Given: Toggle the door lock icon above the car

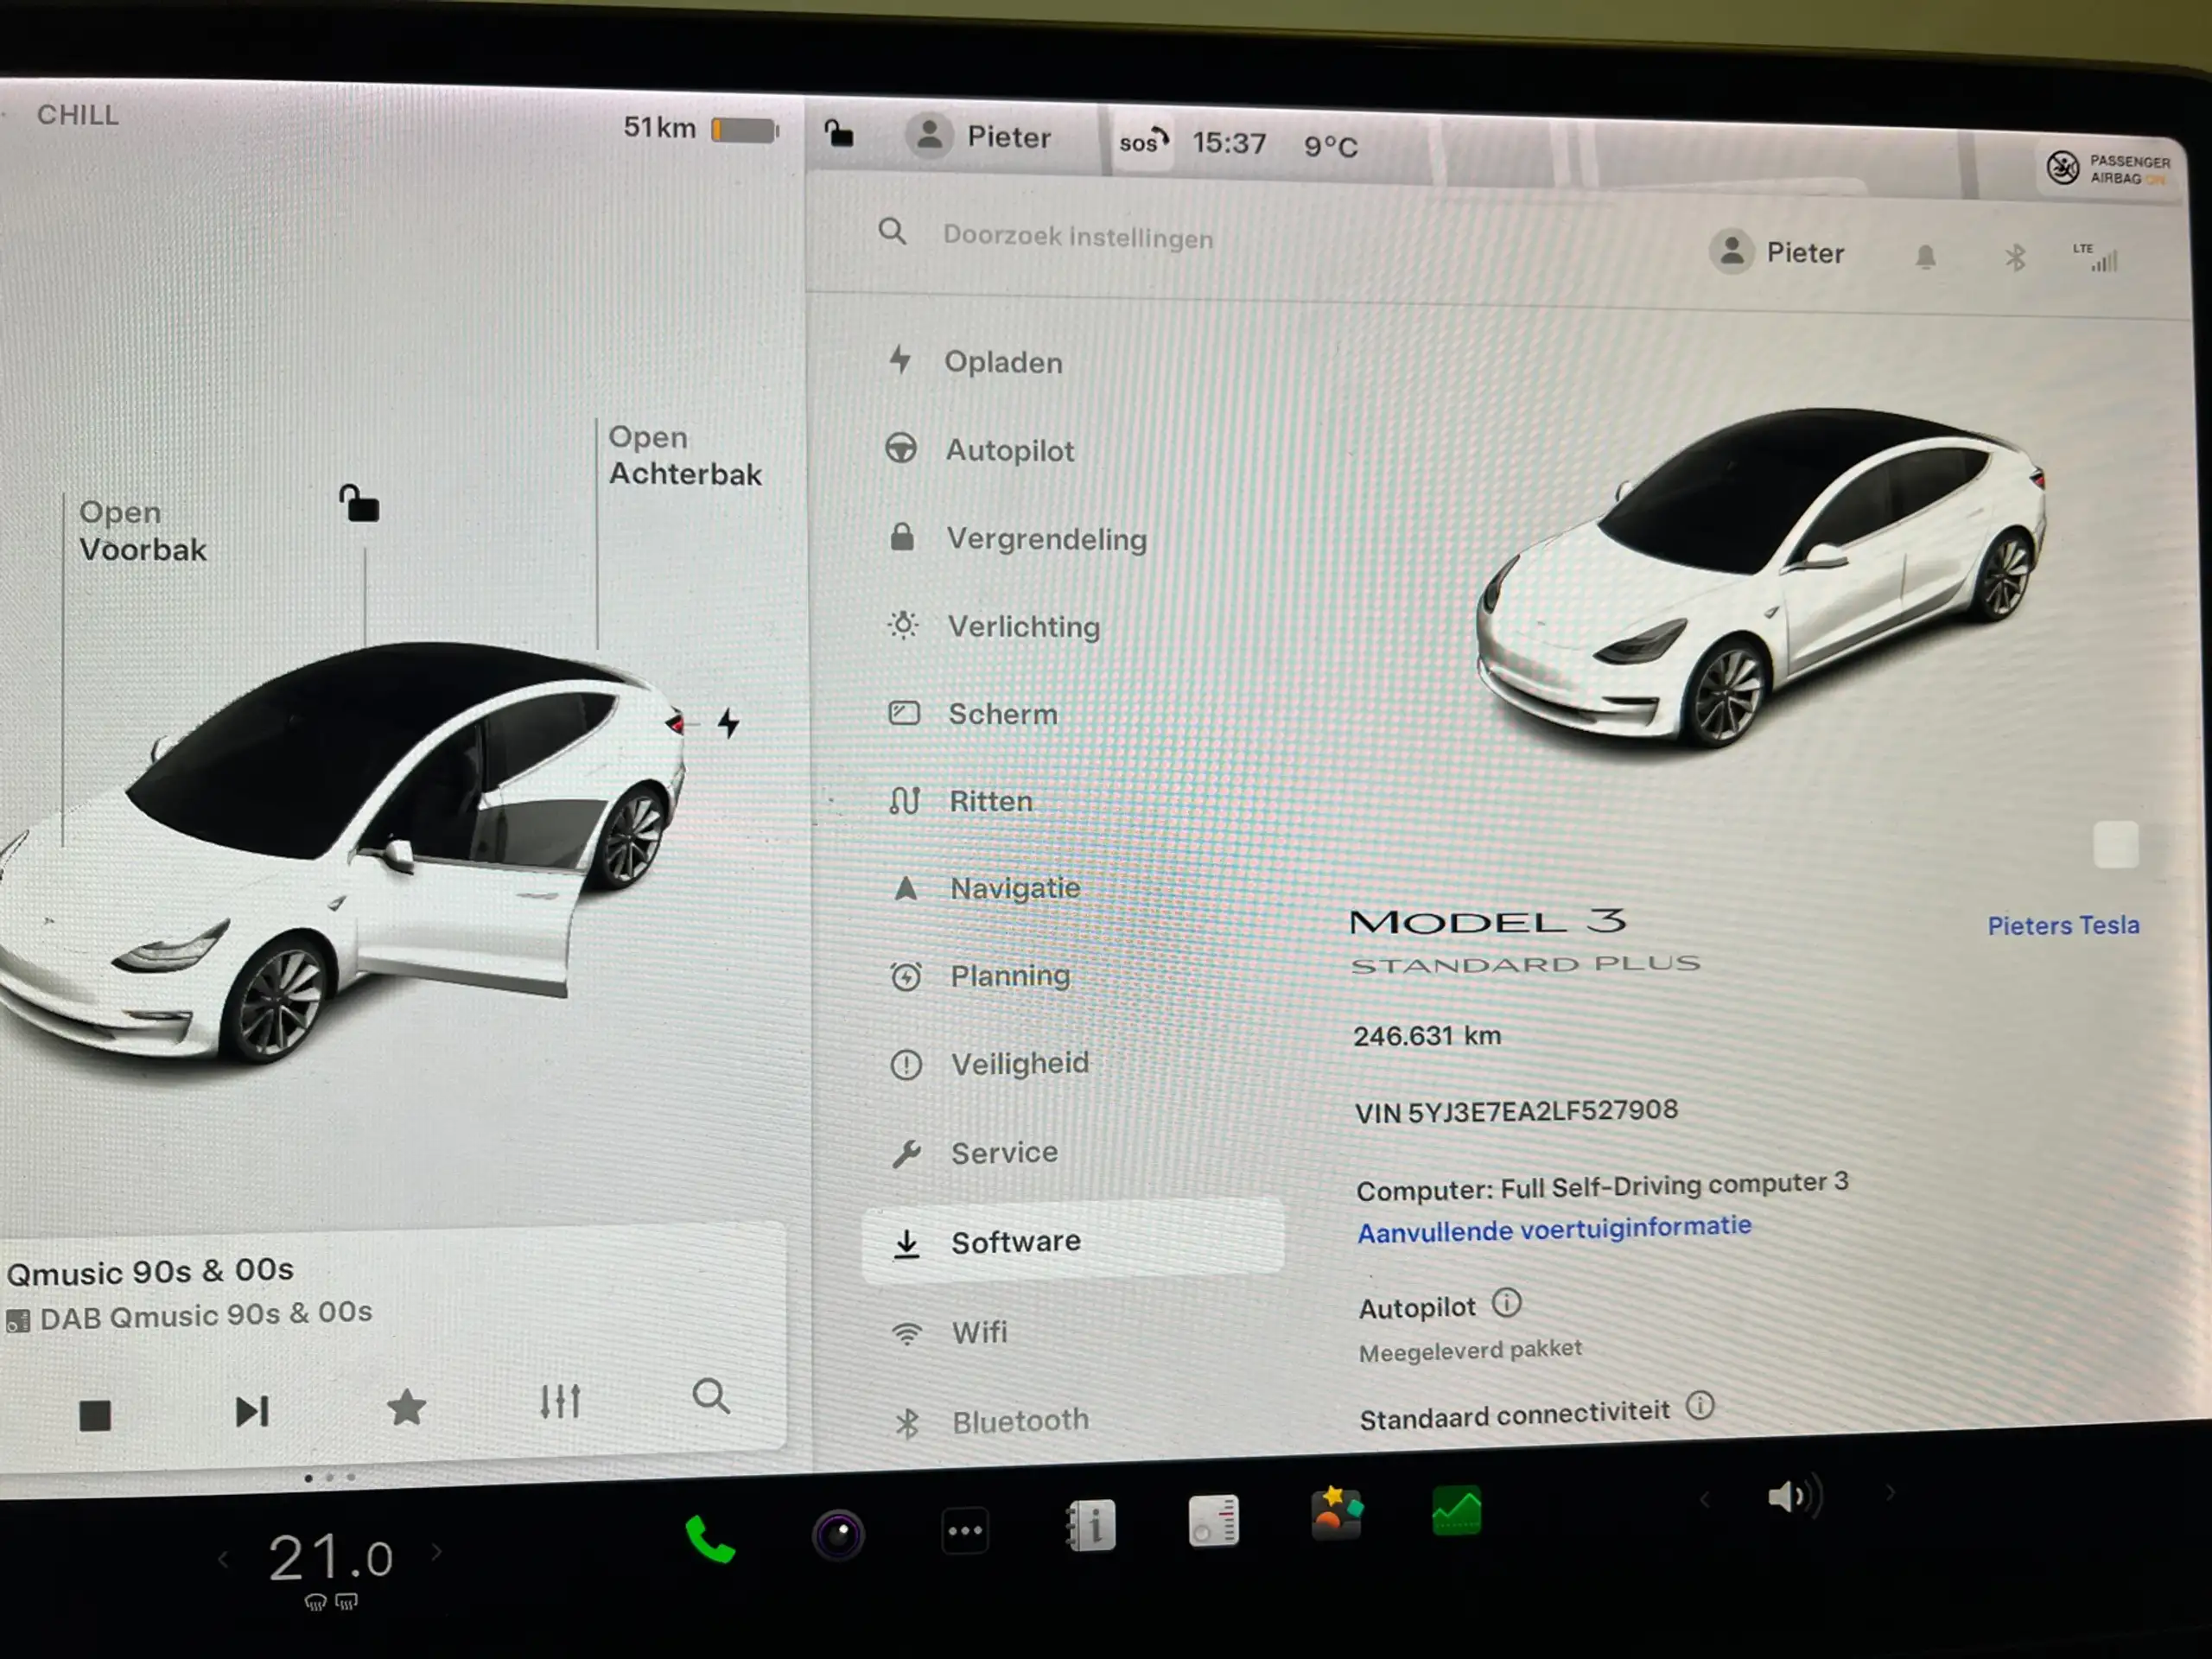Looking at the screenshot, I should (x=359, y=503).
